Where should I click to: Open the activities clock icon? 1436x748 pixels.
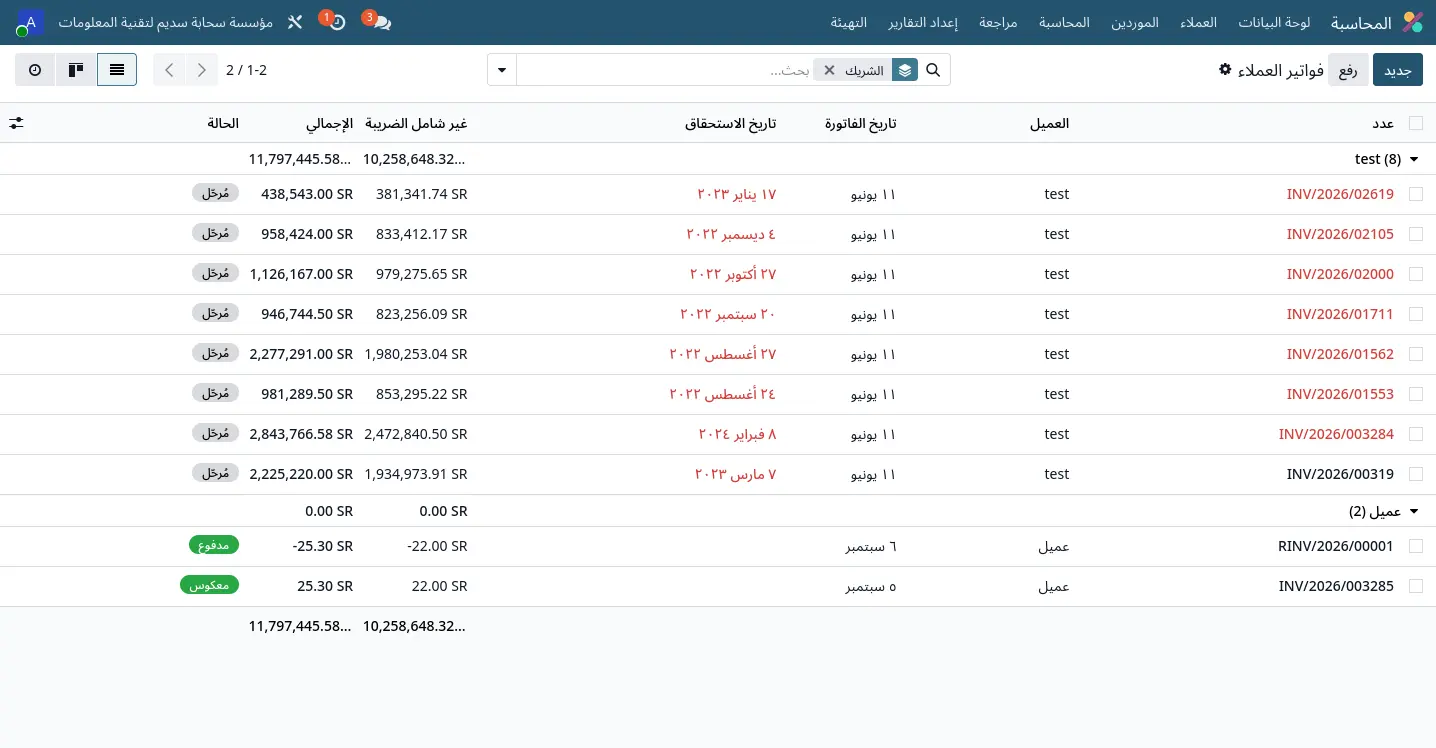click(337, 22)
